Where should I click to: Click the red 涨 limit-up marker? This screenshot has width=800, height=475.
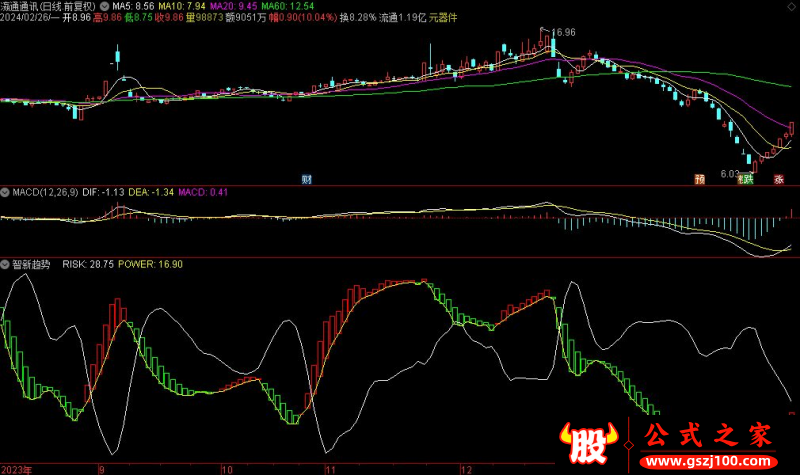779,179
